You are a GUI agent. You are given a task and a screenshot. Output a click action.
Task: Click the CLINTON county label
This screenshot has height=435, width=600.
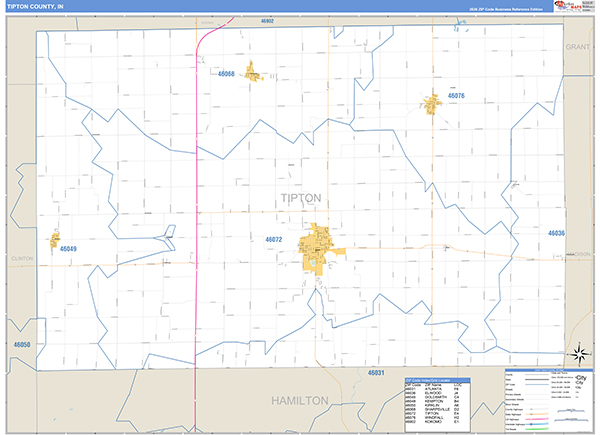coord(22,258)
